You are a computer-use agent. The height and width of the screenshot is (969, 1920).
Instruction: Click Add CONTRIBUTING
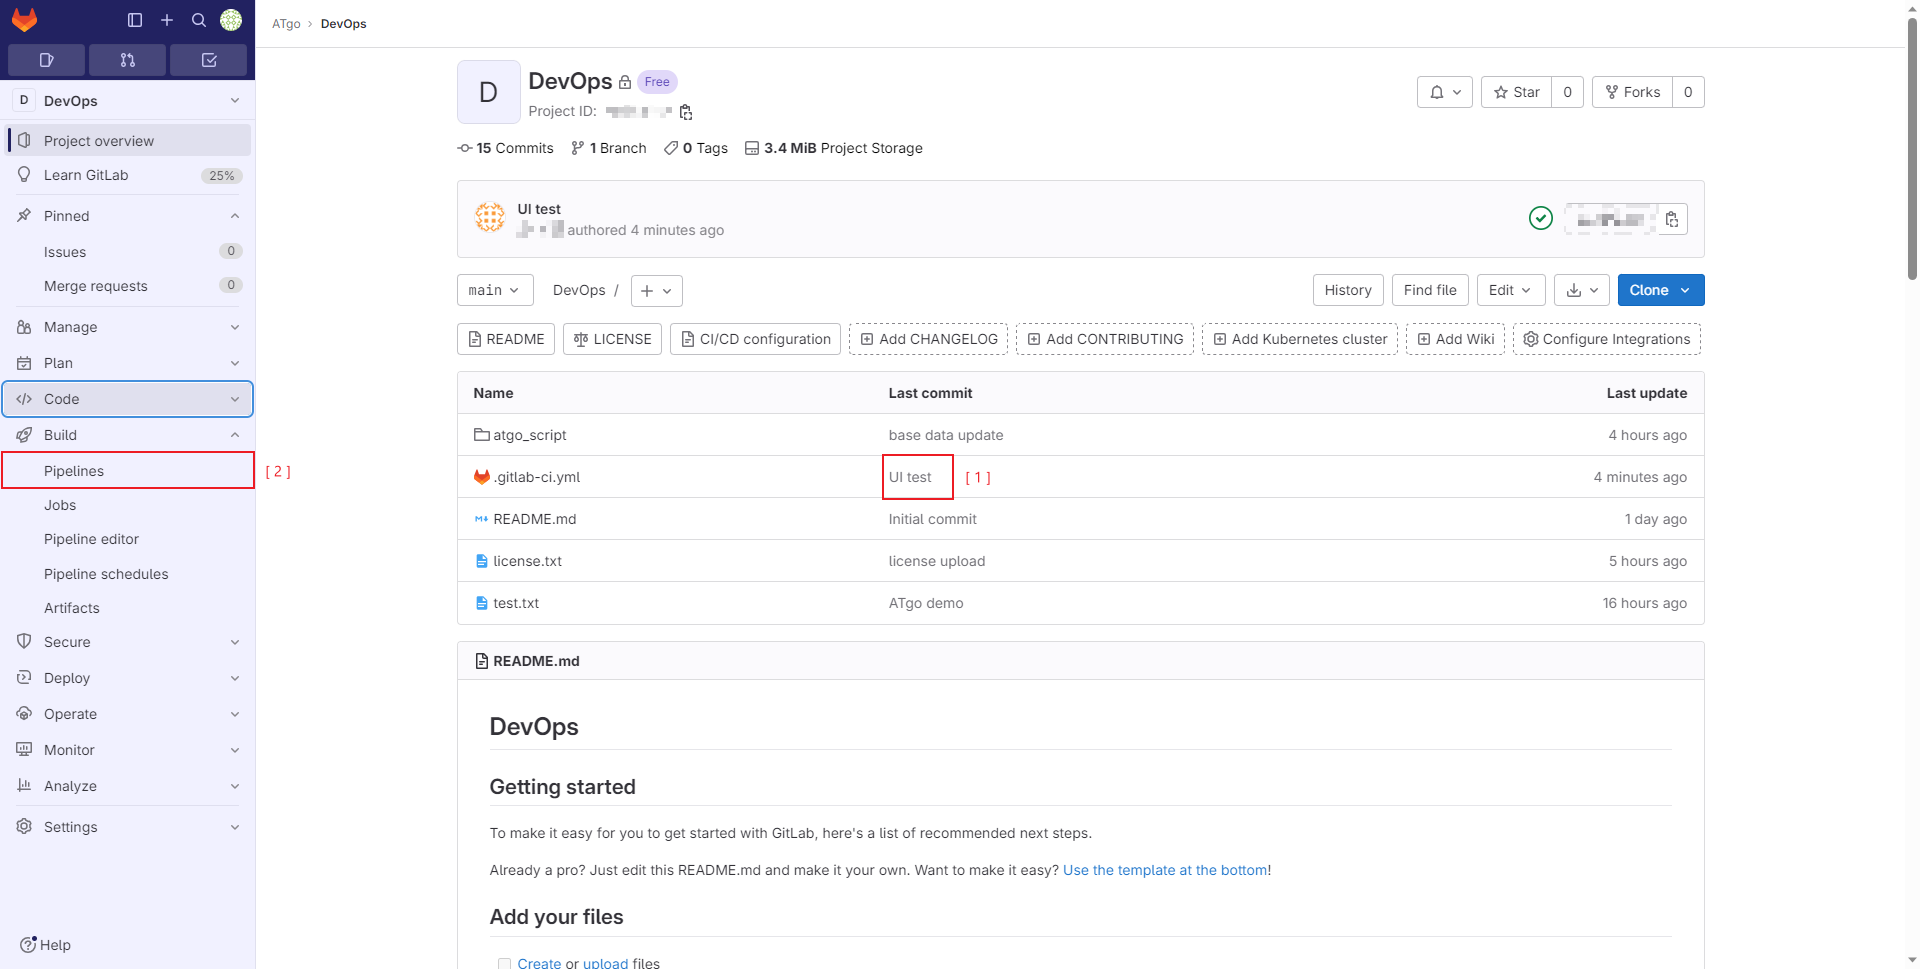pyautogui.click(x=1105, y=339)
